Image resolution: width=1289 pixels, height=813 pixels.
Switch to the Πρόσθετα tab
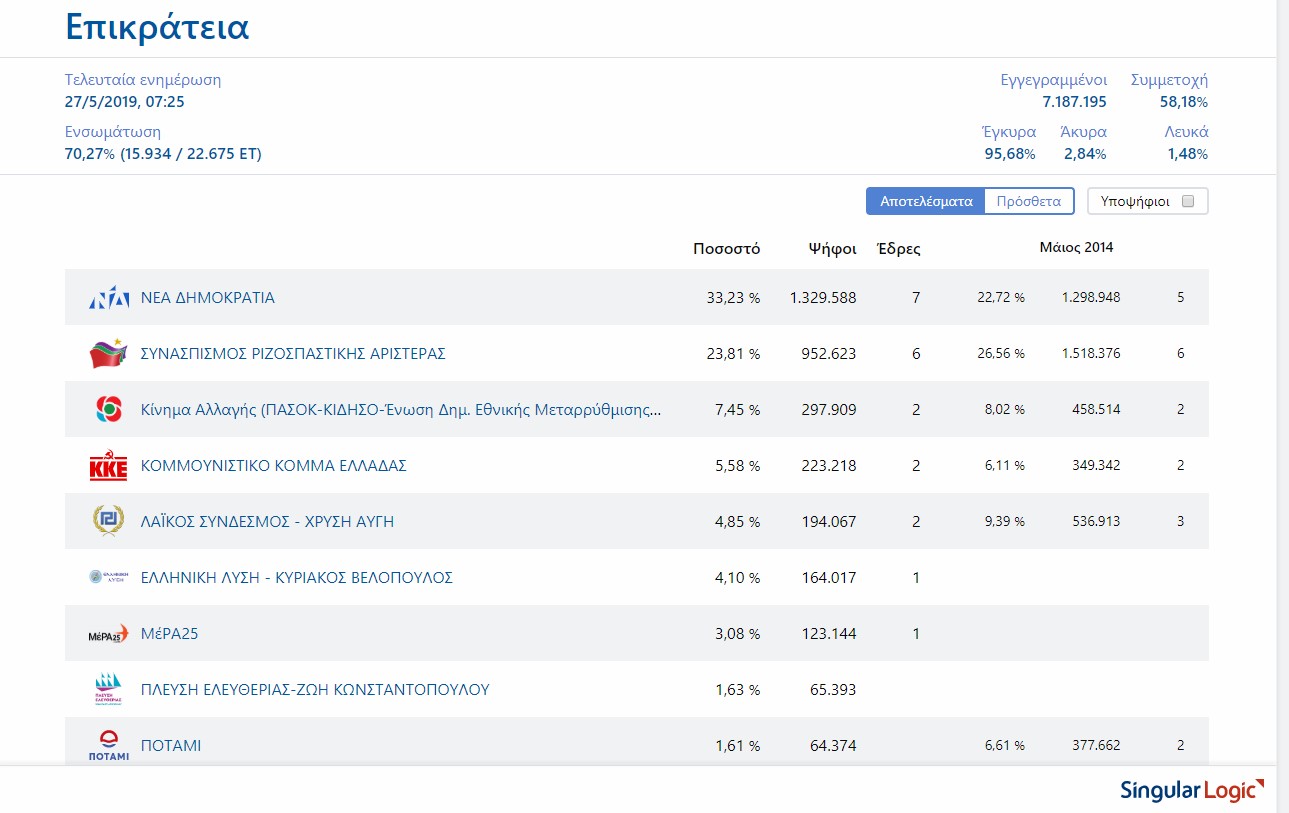click(x=1029, y=201)
